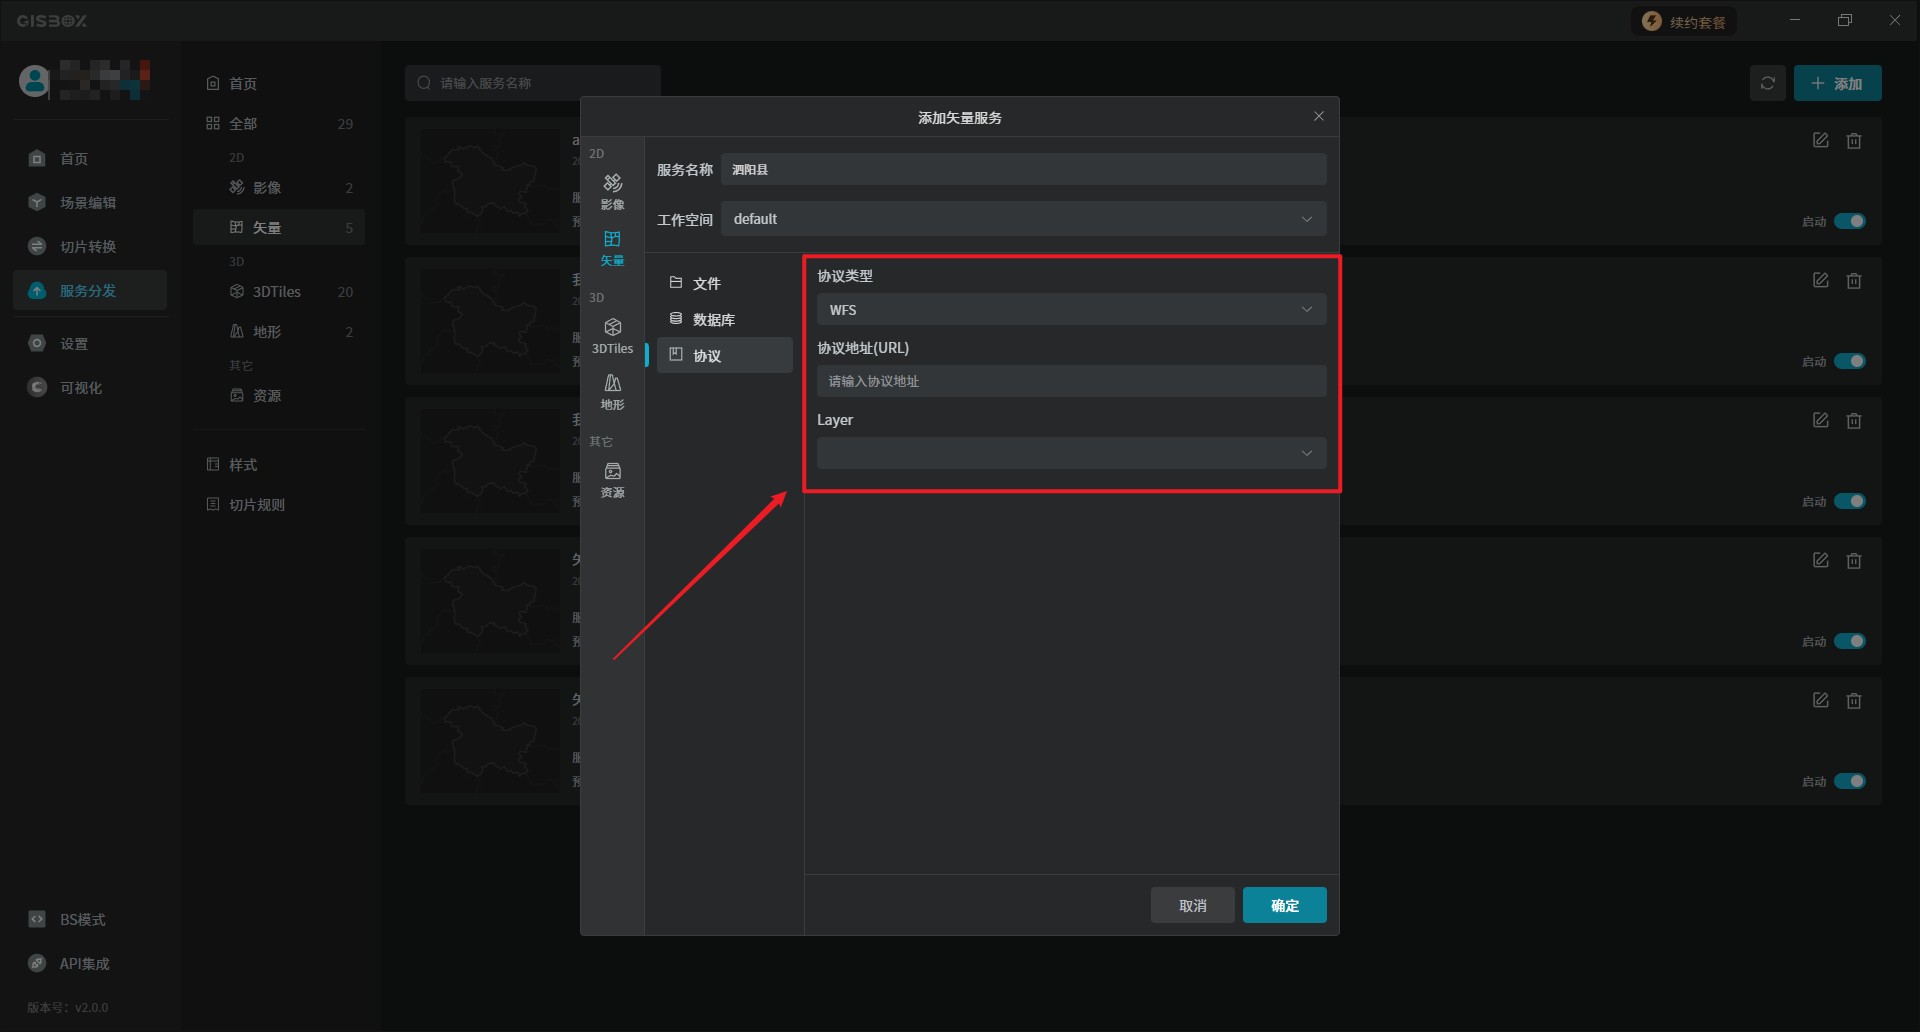1920x1032 pixels.
Task: Click delete trash icon of second service card
Action: (x=1853, y=281)
